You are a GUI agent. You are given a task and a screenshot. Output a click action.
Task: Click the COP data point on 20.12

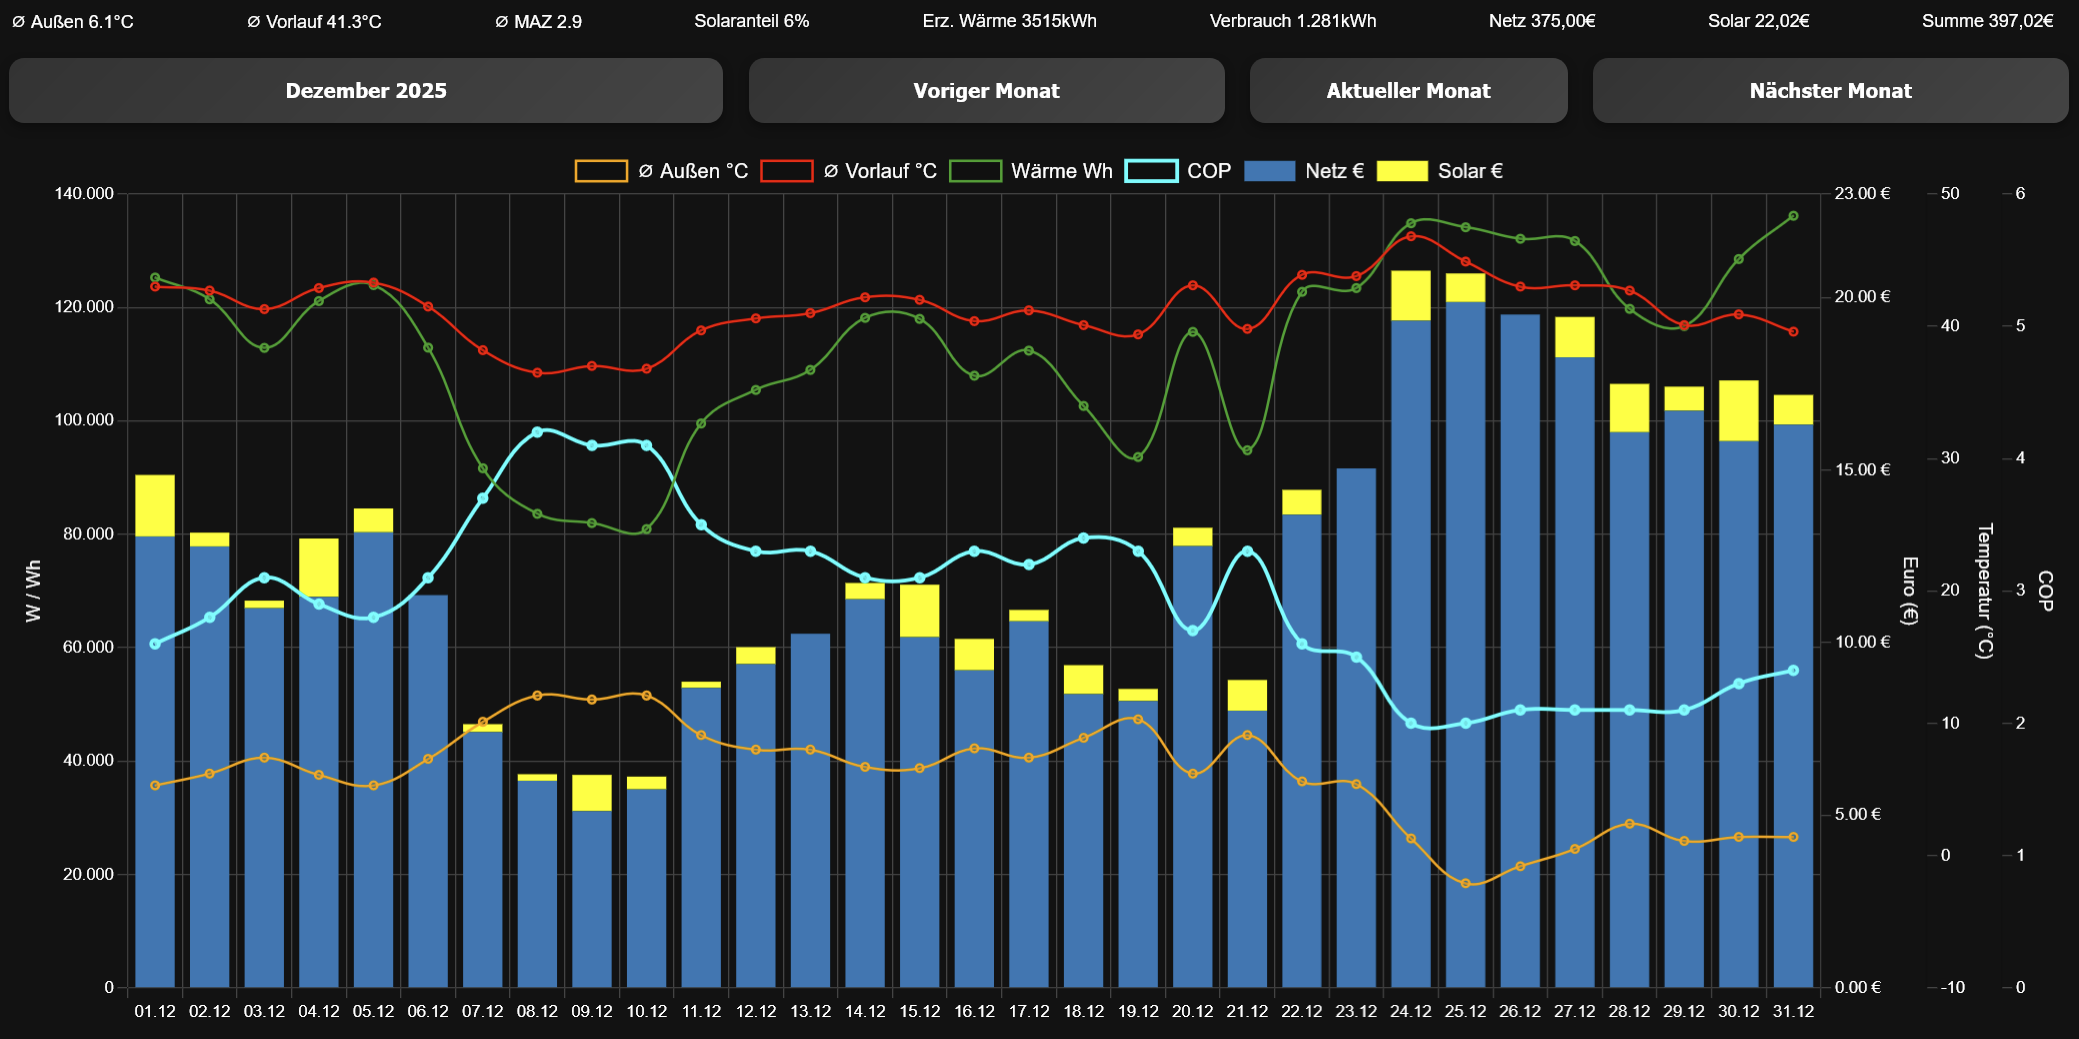[1192, 631]
